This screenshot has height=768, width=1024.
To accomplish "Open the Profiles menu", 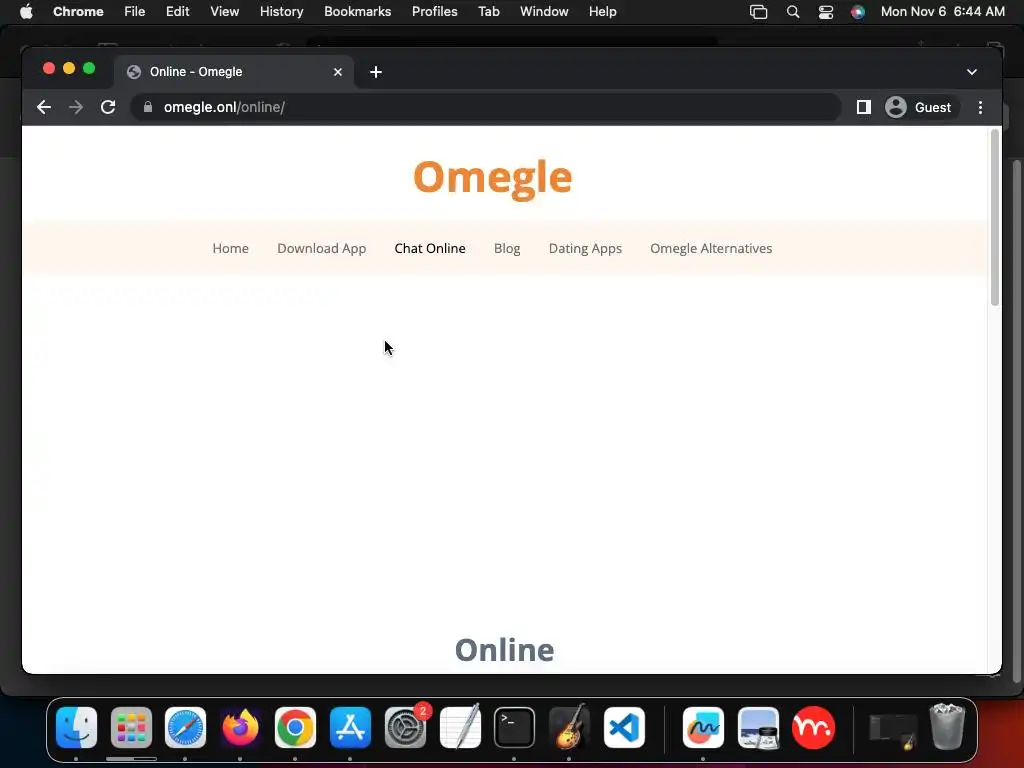I will [x=434, y=12].
